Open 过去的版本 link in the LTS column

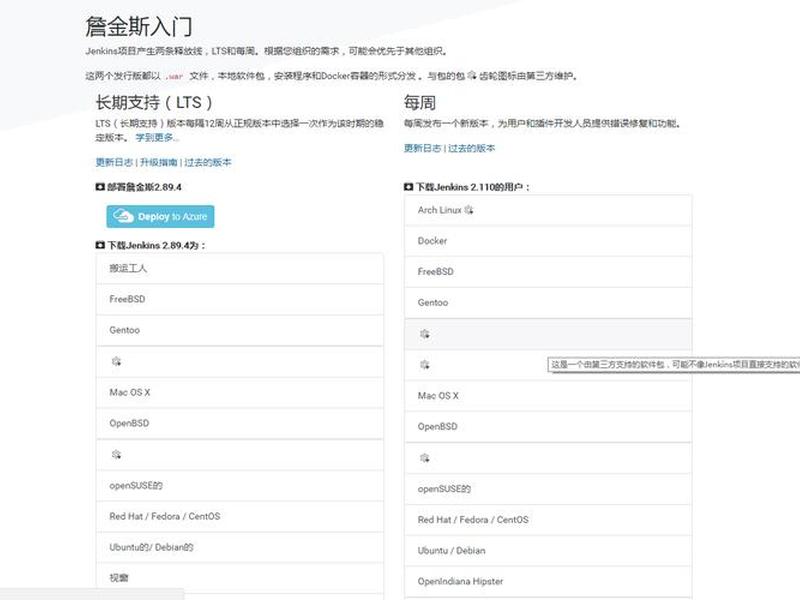(208, 162)
